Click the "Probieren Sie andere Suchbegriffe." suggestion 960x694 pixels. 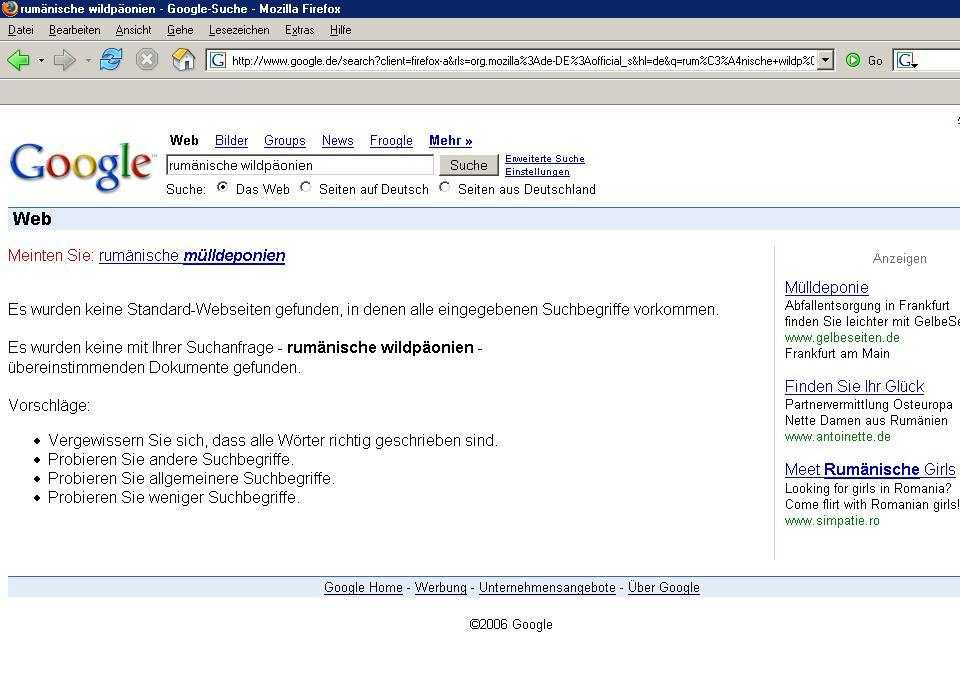pos(171,460)
